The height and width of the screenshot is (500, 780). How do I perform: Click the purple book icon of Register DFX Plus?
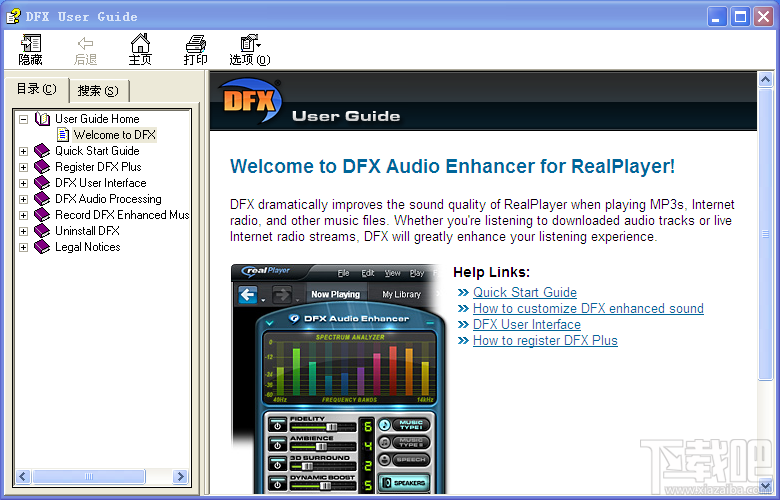(x=42, y=167)
